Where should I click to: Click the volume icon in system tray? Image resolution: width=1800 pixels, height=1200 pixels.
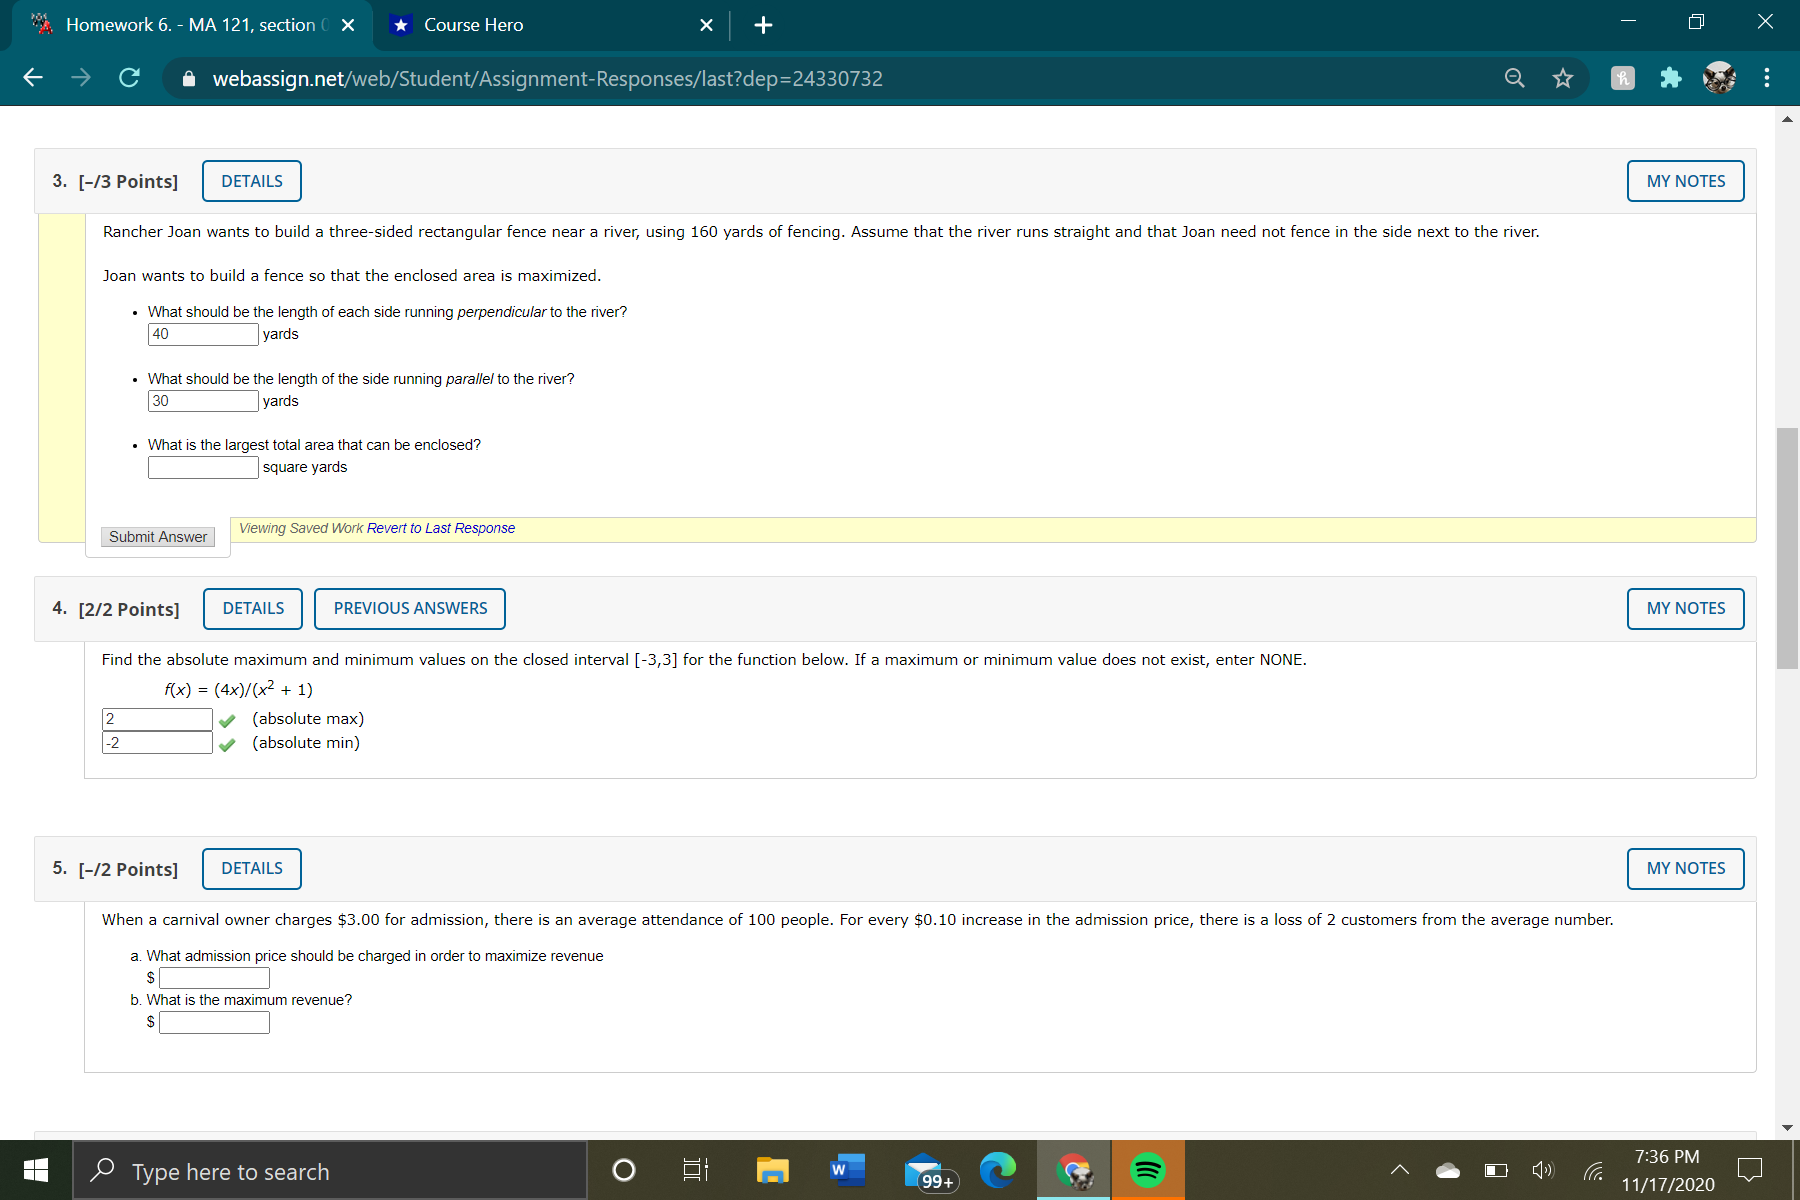[1542, 1170]
